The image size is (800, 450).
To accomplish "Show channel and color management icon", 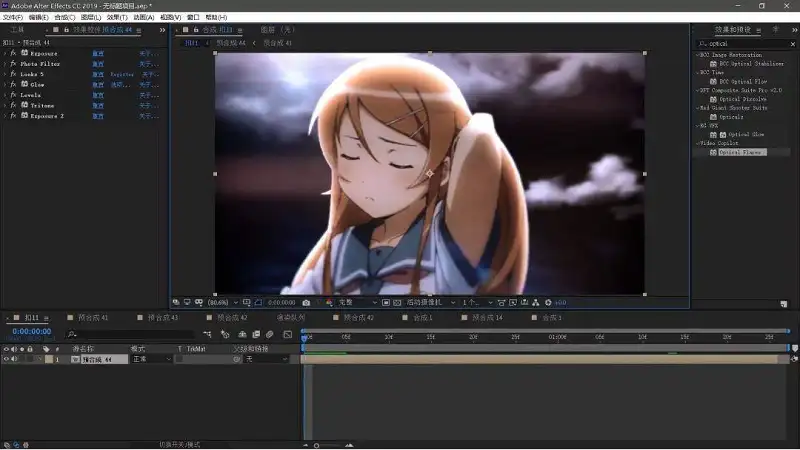I will [329, 303].
